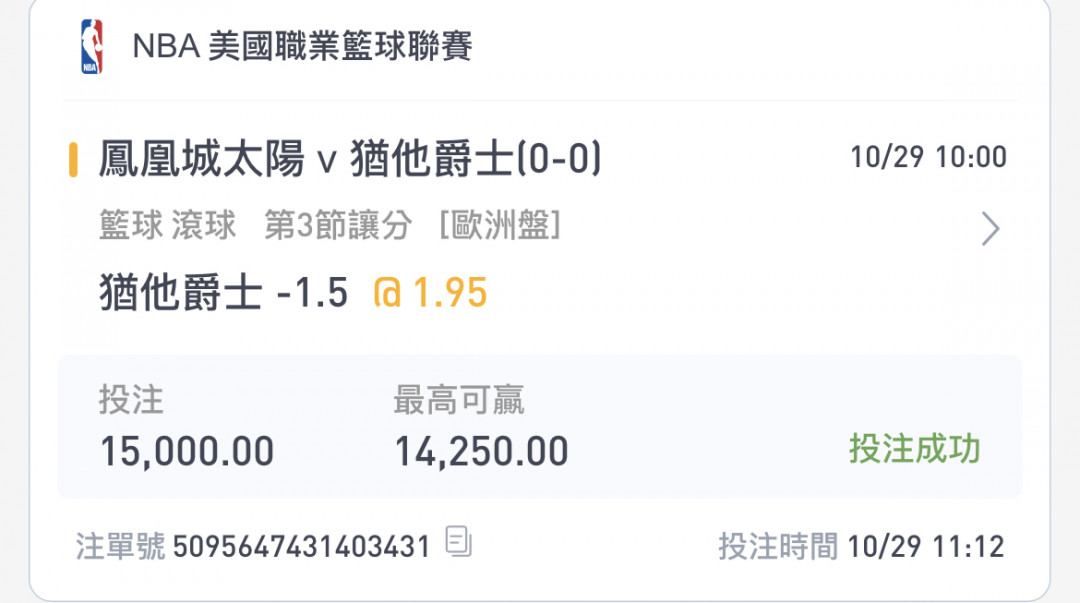Copy the bet slip number icon
This screenshot has height=603, width=1080.
click(458, 541)
